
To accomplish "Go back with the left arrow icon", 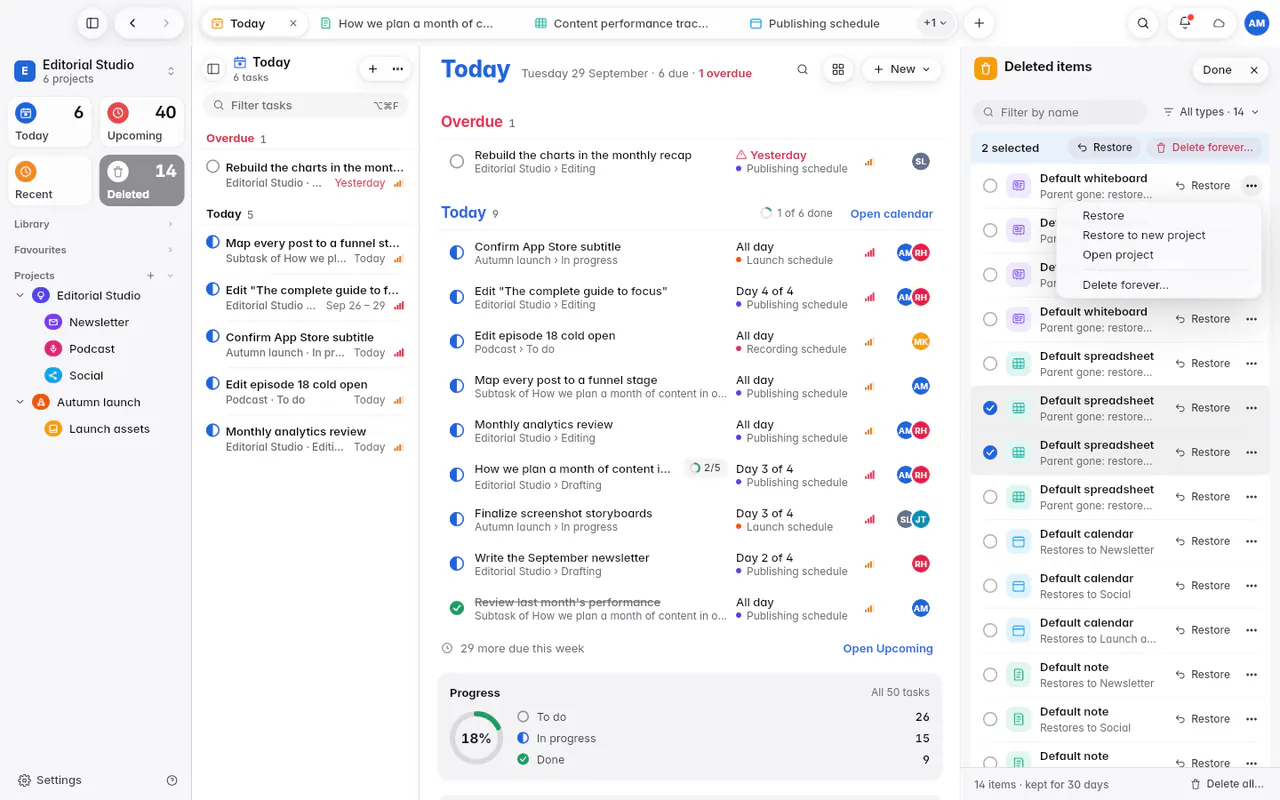I will 132,23.
